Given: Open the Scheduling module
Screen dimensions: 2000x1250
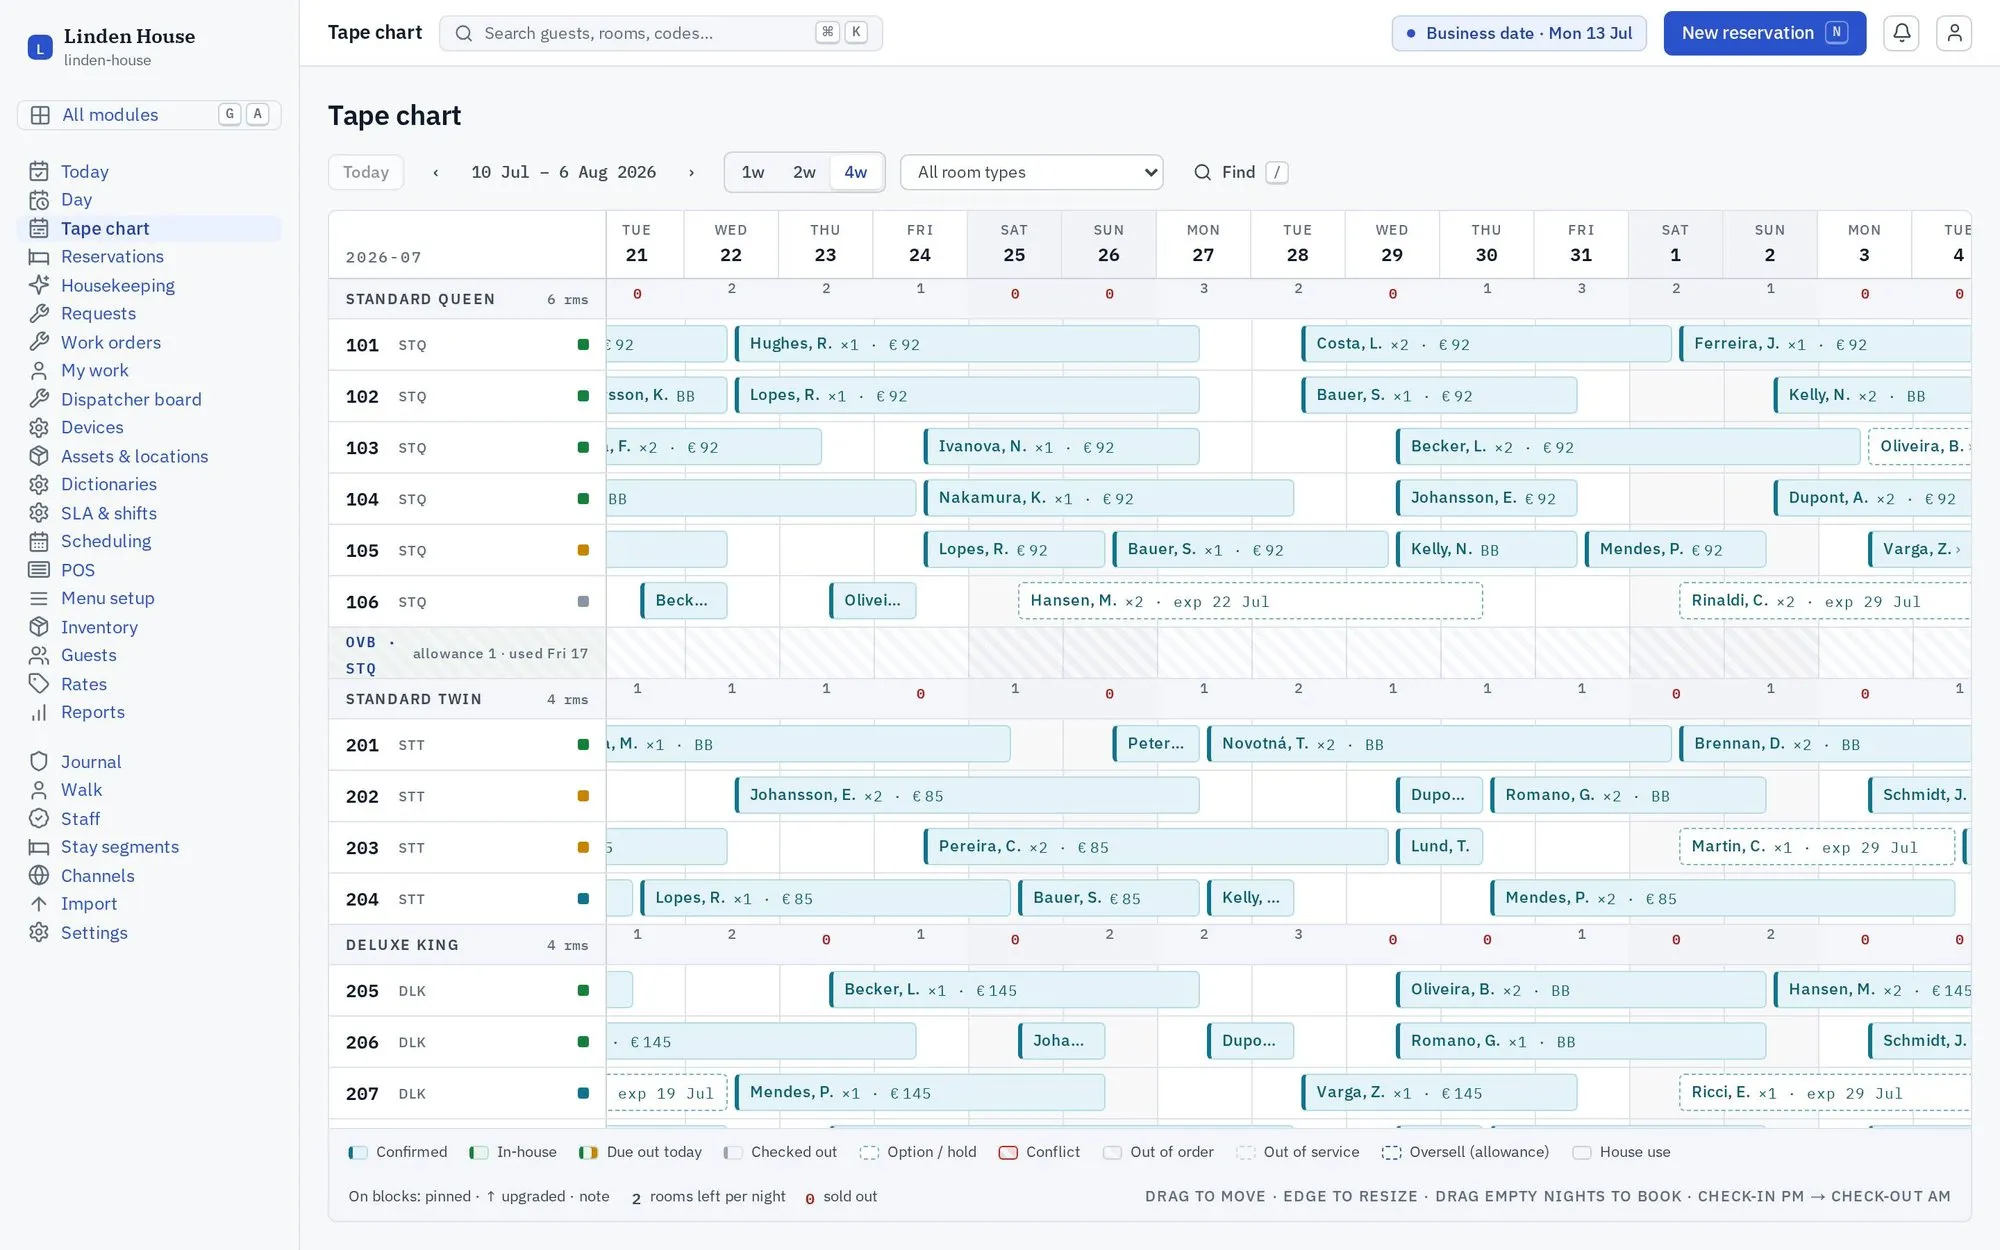Looking at the screenshot, I should [x=149, y=541].
